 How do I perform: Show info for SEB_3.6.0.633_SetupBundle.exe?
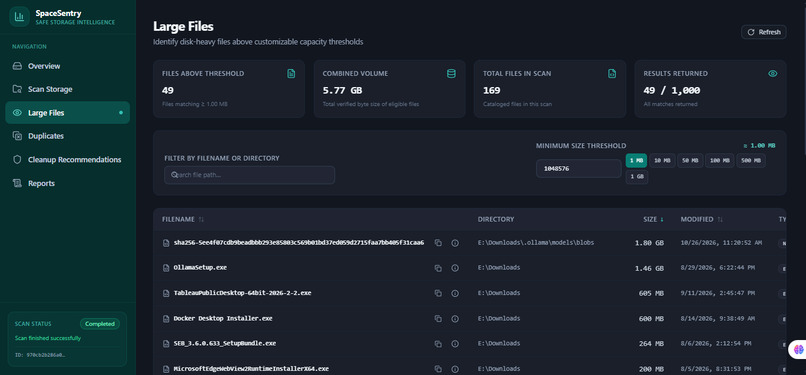click(455, 344)
